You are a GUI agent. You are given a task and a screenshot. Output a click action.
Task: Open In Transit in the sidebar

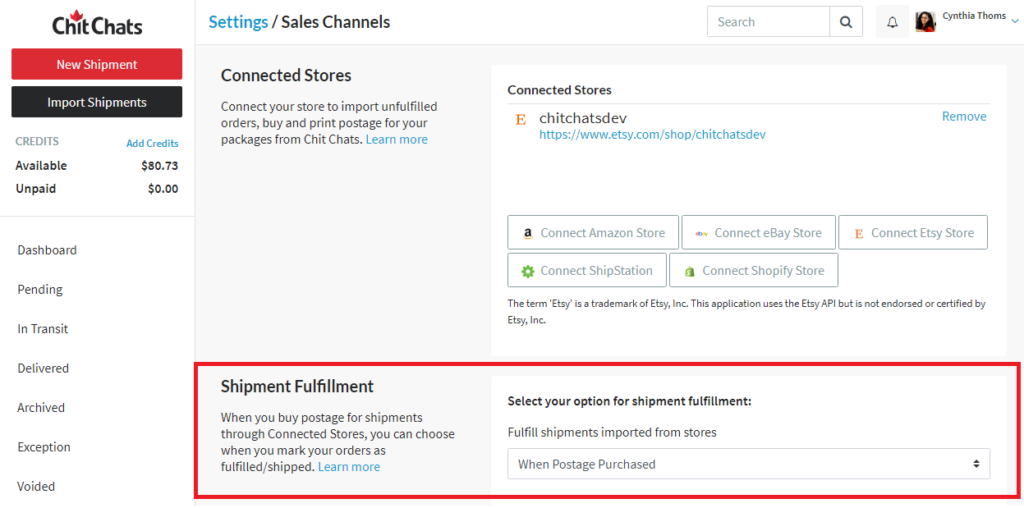pos(42,329)
